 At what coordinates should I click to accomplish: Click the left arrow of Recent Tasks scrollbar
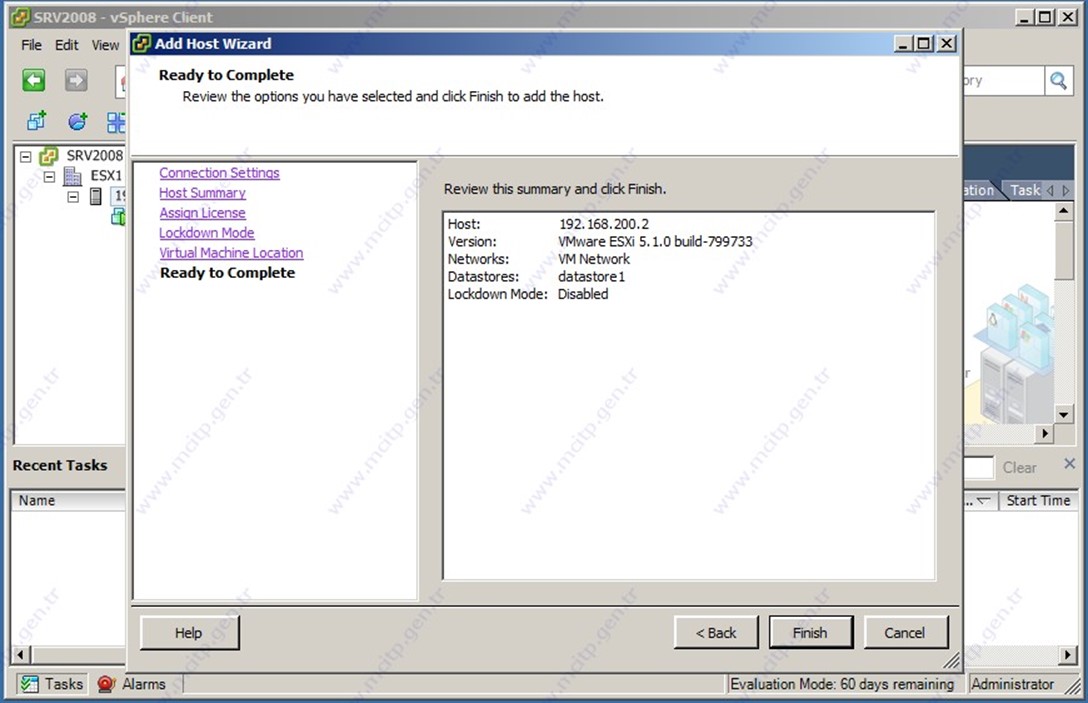coord(21,654)
